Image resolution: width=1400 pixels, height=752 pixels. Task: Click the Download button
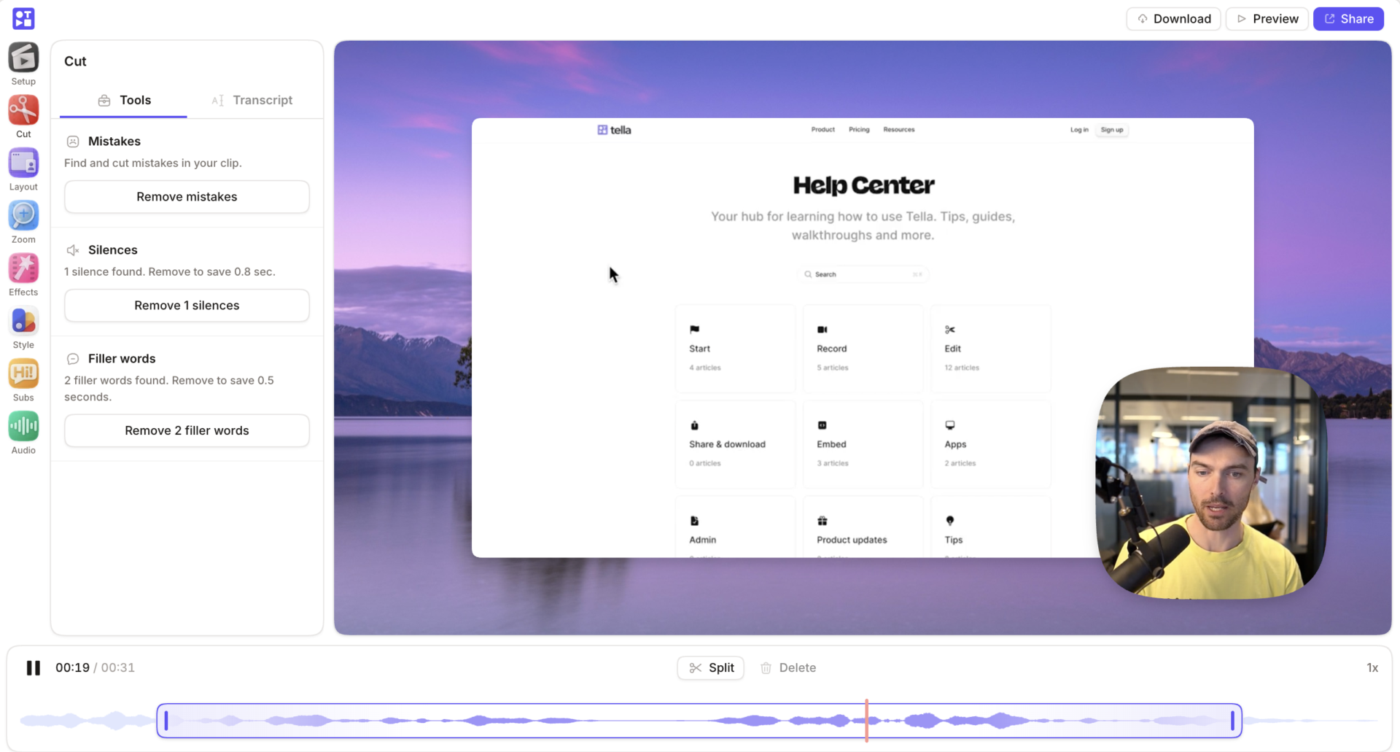(x=1174, y=19)
